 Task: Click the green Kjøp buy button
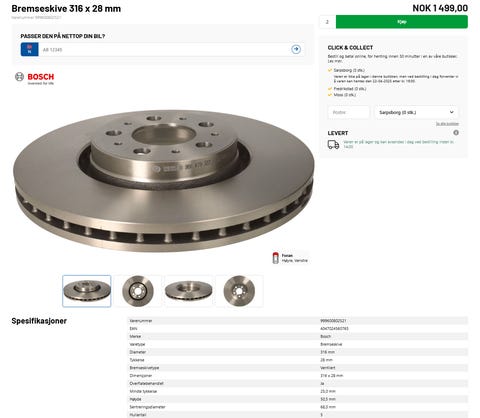[x=402, y=22]
